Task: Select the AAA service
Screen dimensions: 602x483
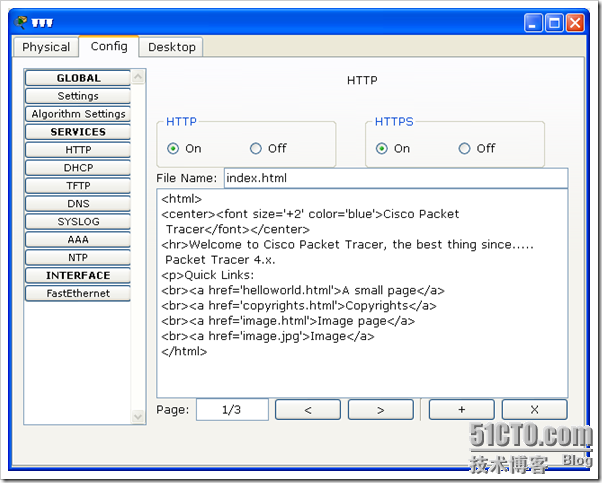Action: (78, 240)
